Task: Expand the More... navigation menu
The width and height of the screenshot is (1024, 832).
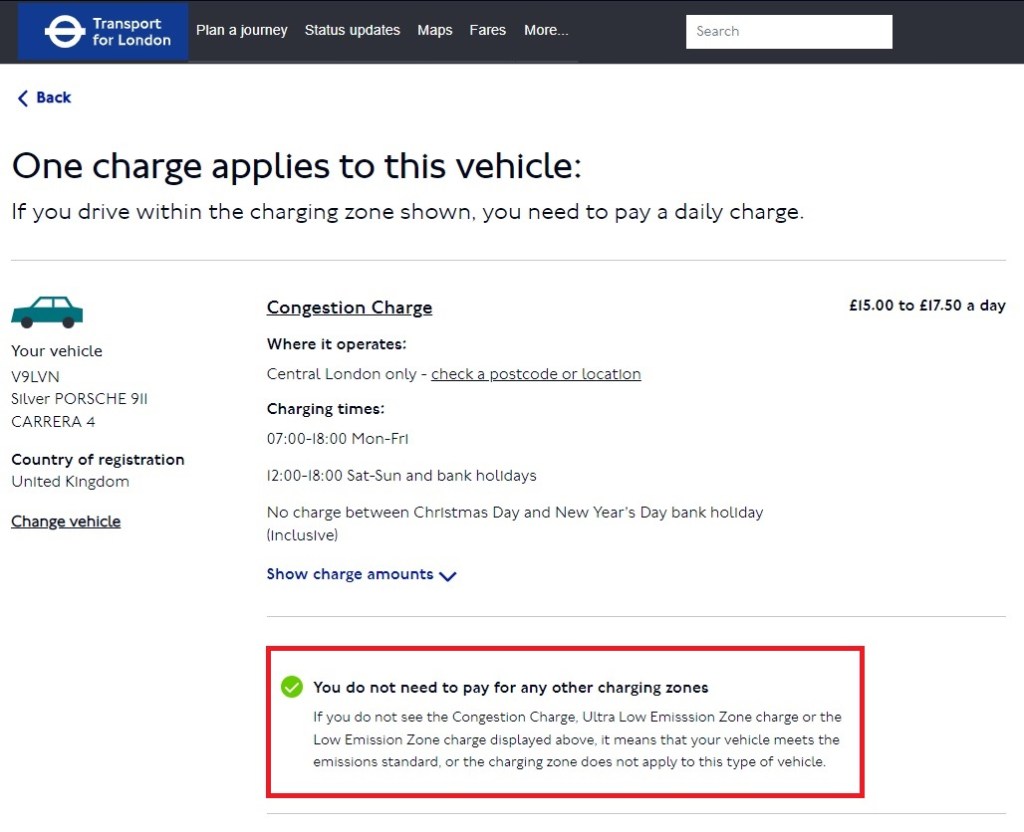Action: [x=546, y=31]
